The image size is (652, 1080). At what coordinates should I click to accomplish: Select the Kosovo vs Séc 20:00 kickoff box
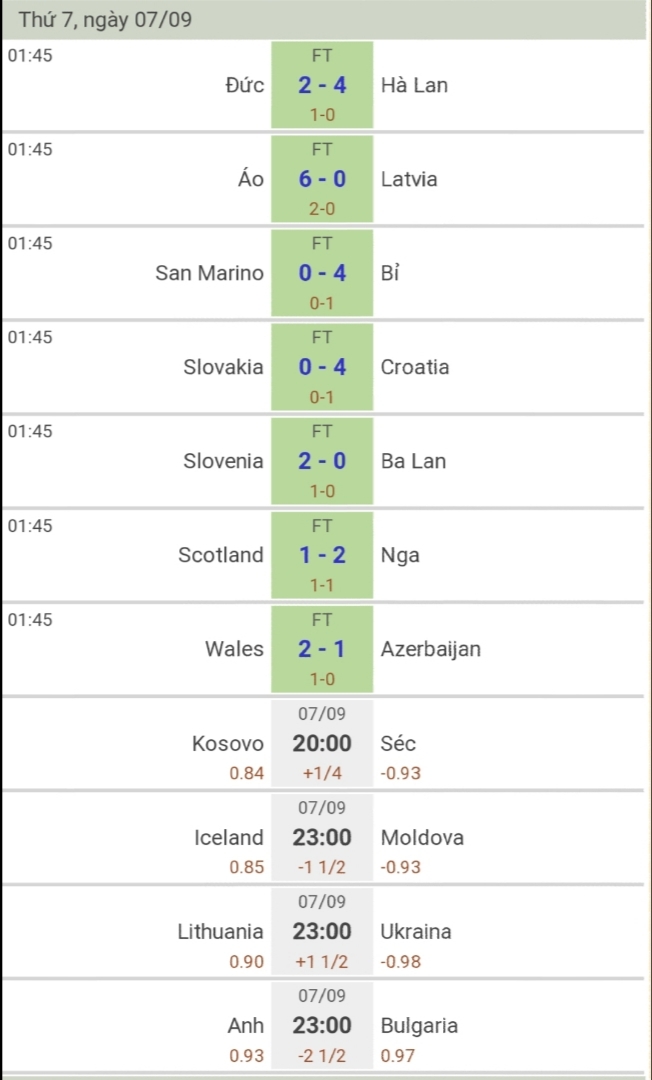[322, 743]
